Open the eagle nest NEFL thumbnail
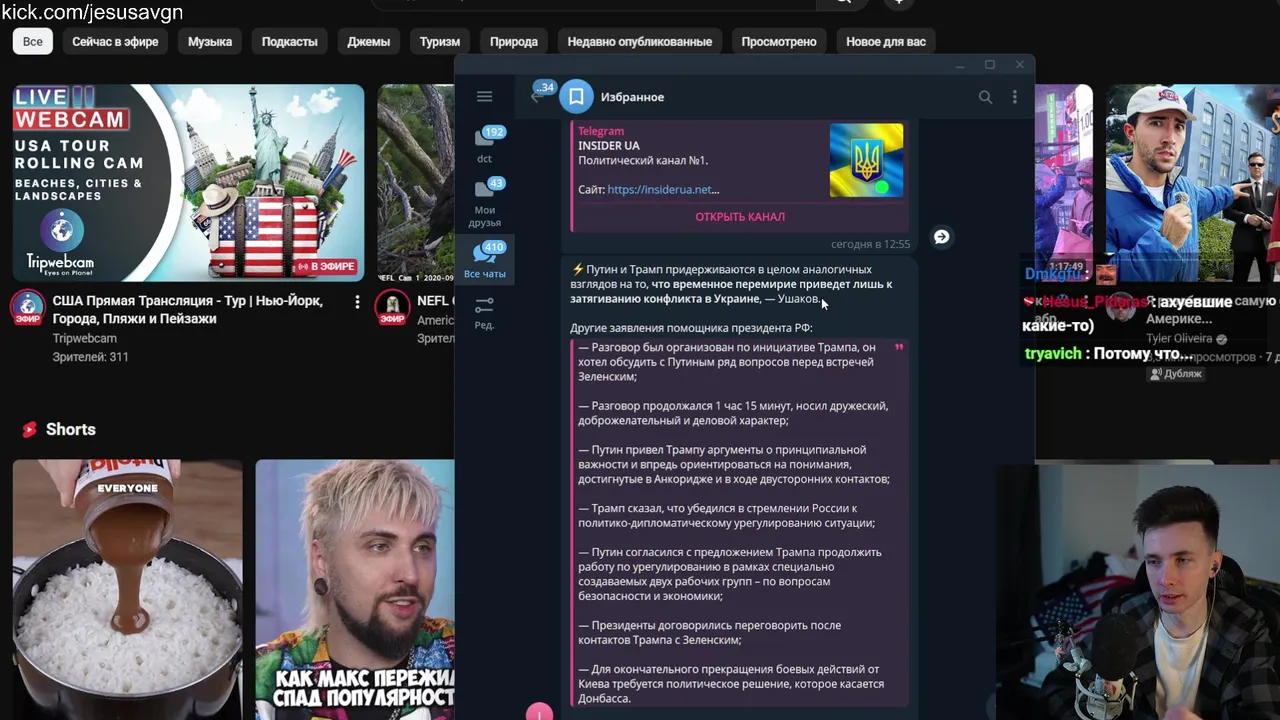1280x720 pixels. [x=416, y=183]
